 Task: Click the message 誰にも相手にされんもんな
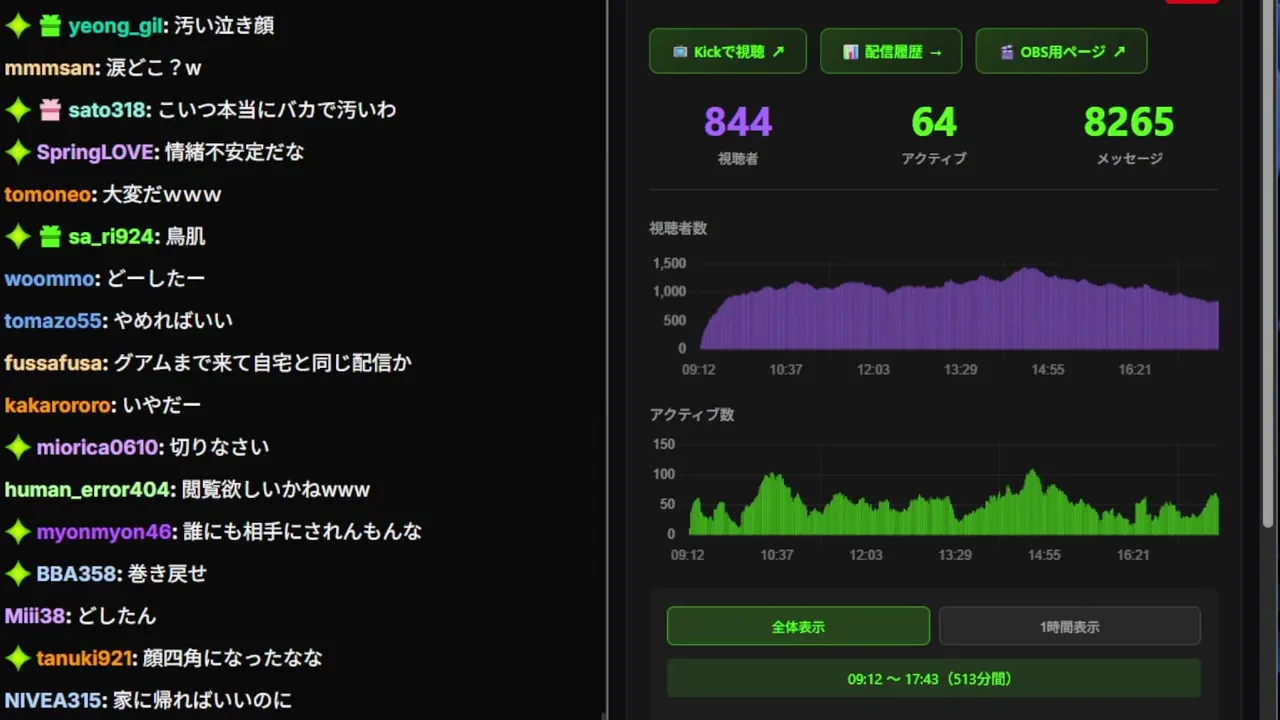302,531
